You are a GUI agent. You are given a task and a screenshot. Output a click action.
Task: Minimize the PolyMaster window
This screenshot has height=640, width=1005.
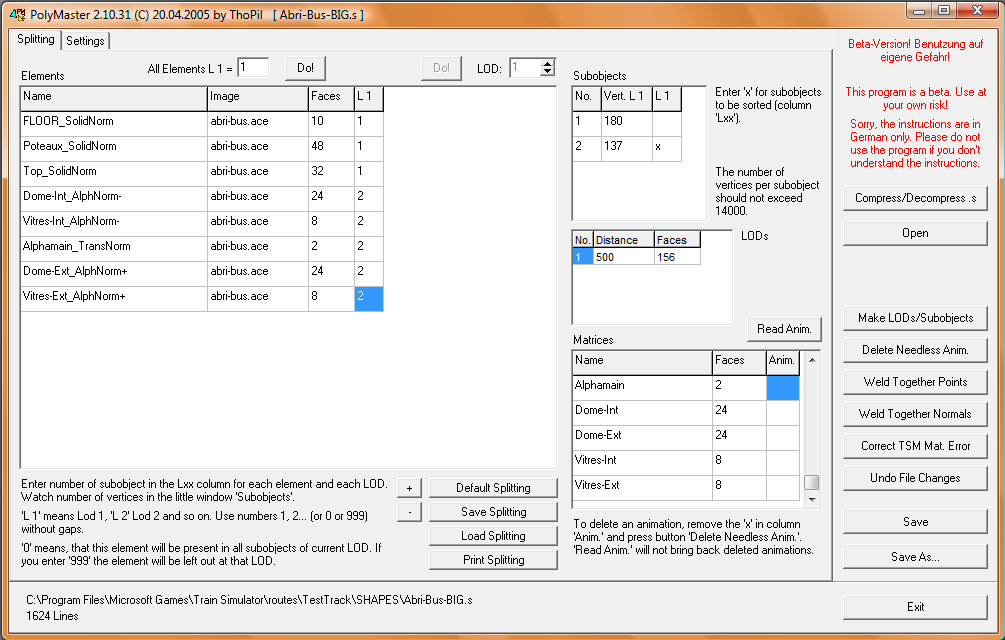tap(919, 11)
